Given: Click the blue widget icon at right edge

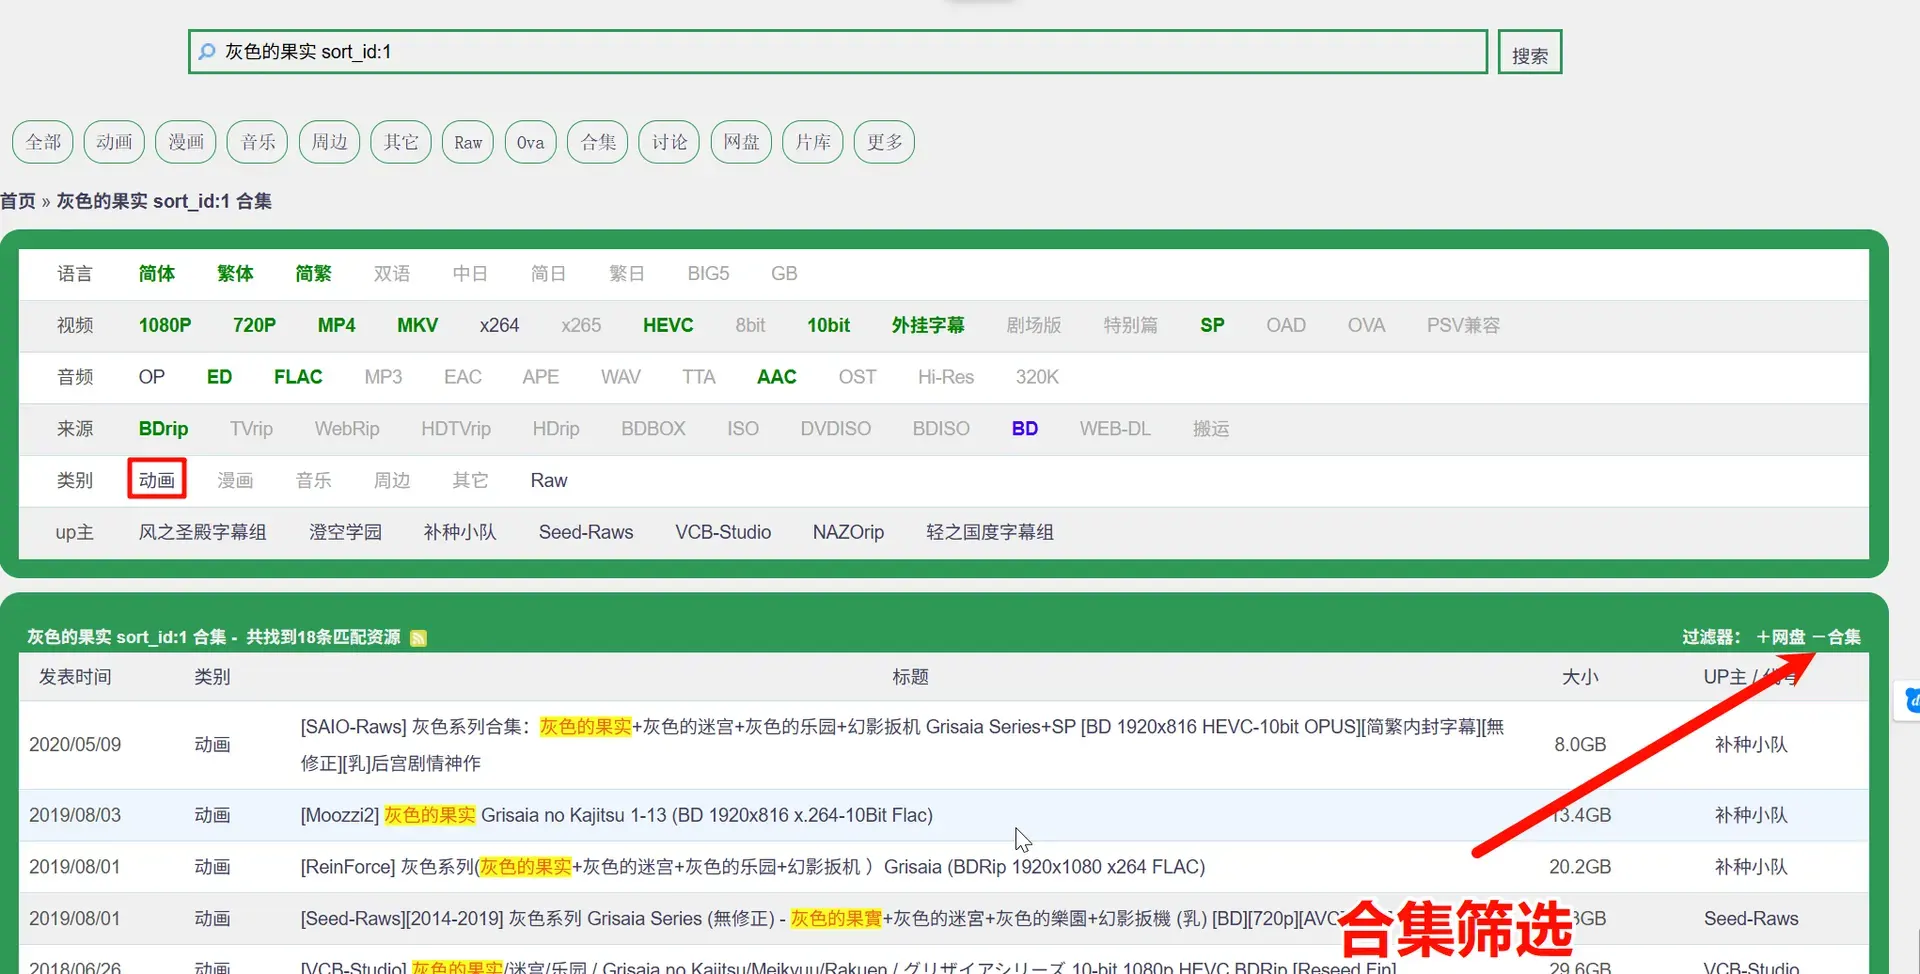Looking at the screenshot, I should click(1910, 700).
